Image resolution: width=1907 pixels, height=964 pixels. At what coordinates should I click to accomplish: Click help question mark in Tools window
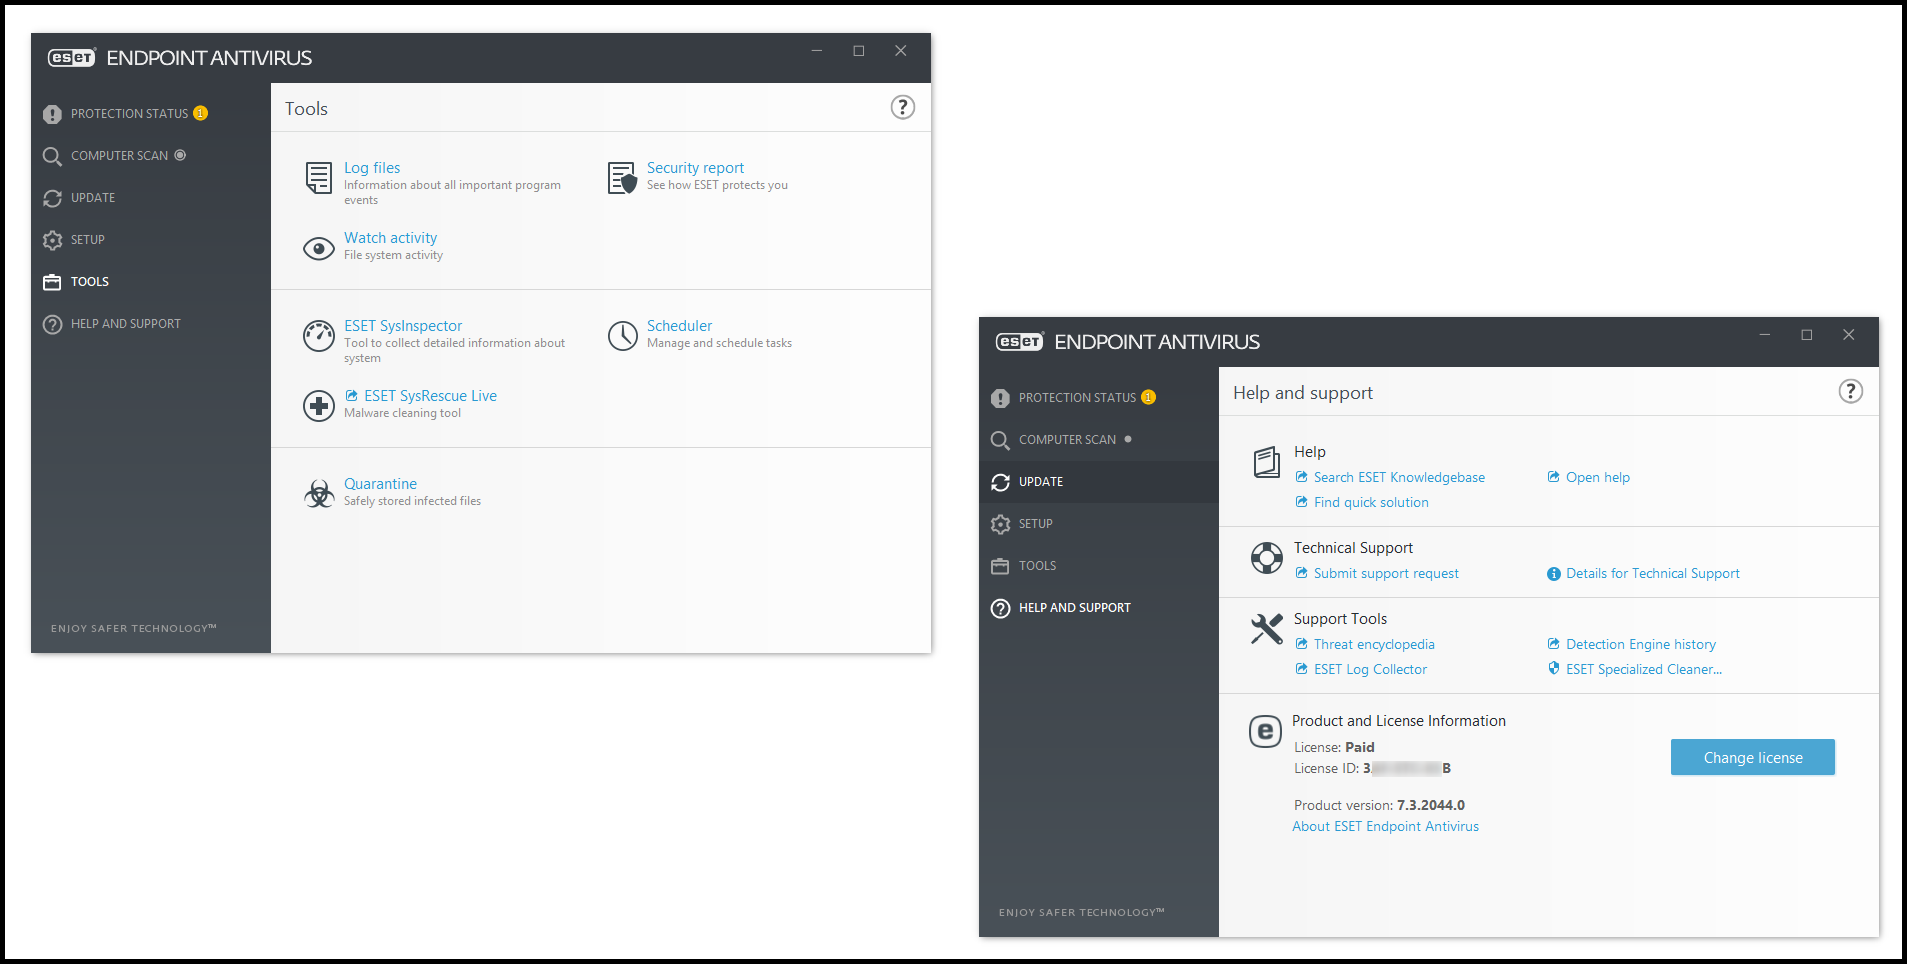[x=902, y=107]
